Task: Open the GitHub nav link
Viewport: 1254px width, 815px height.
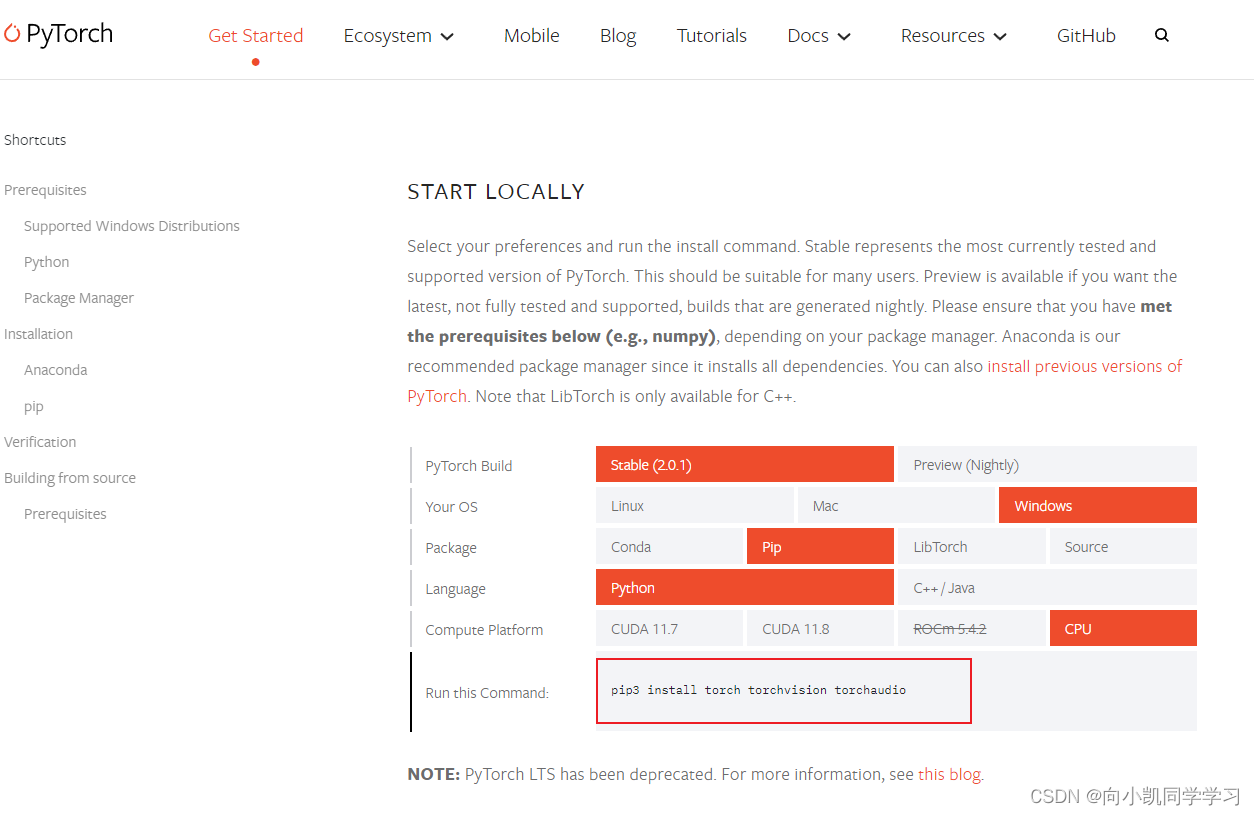Action: tap(1086, 35)
